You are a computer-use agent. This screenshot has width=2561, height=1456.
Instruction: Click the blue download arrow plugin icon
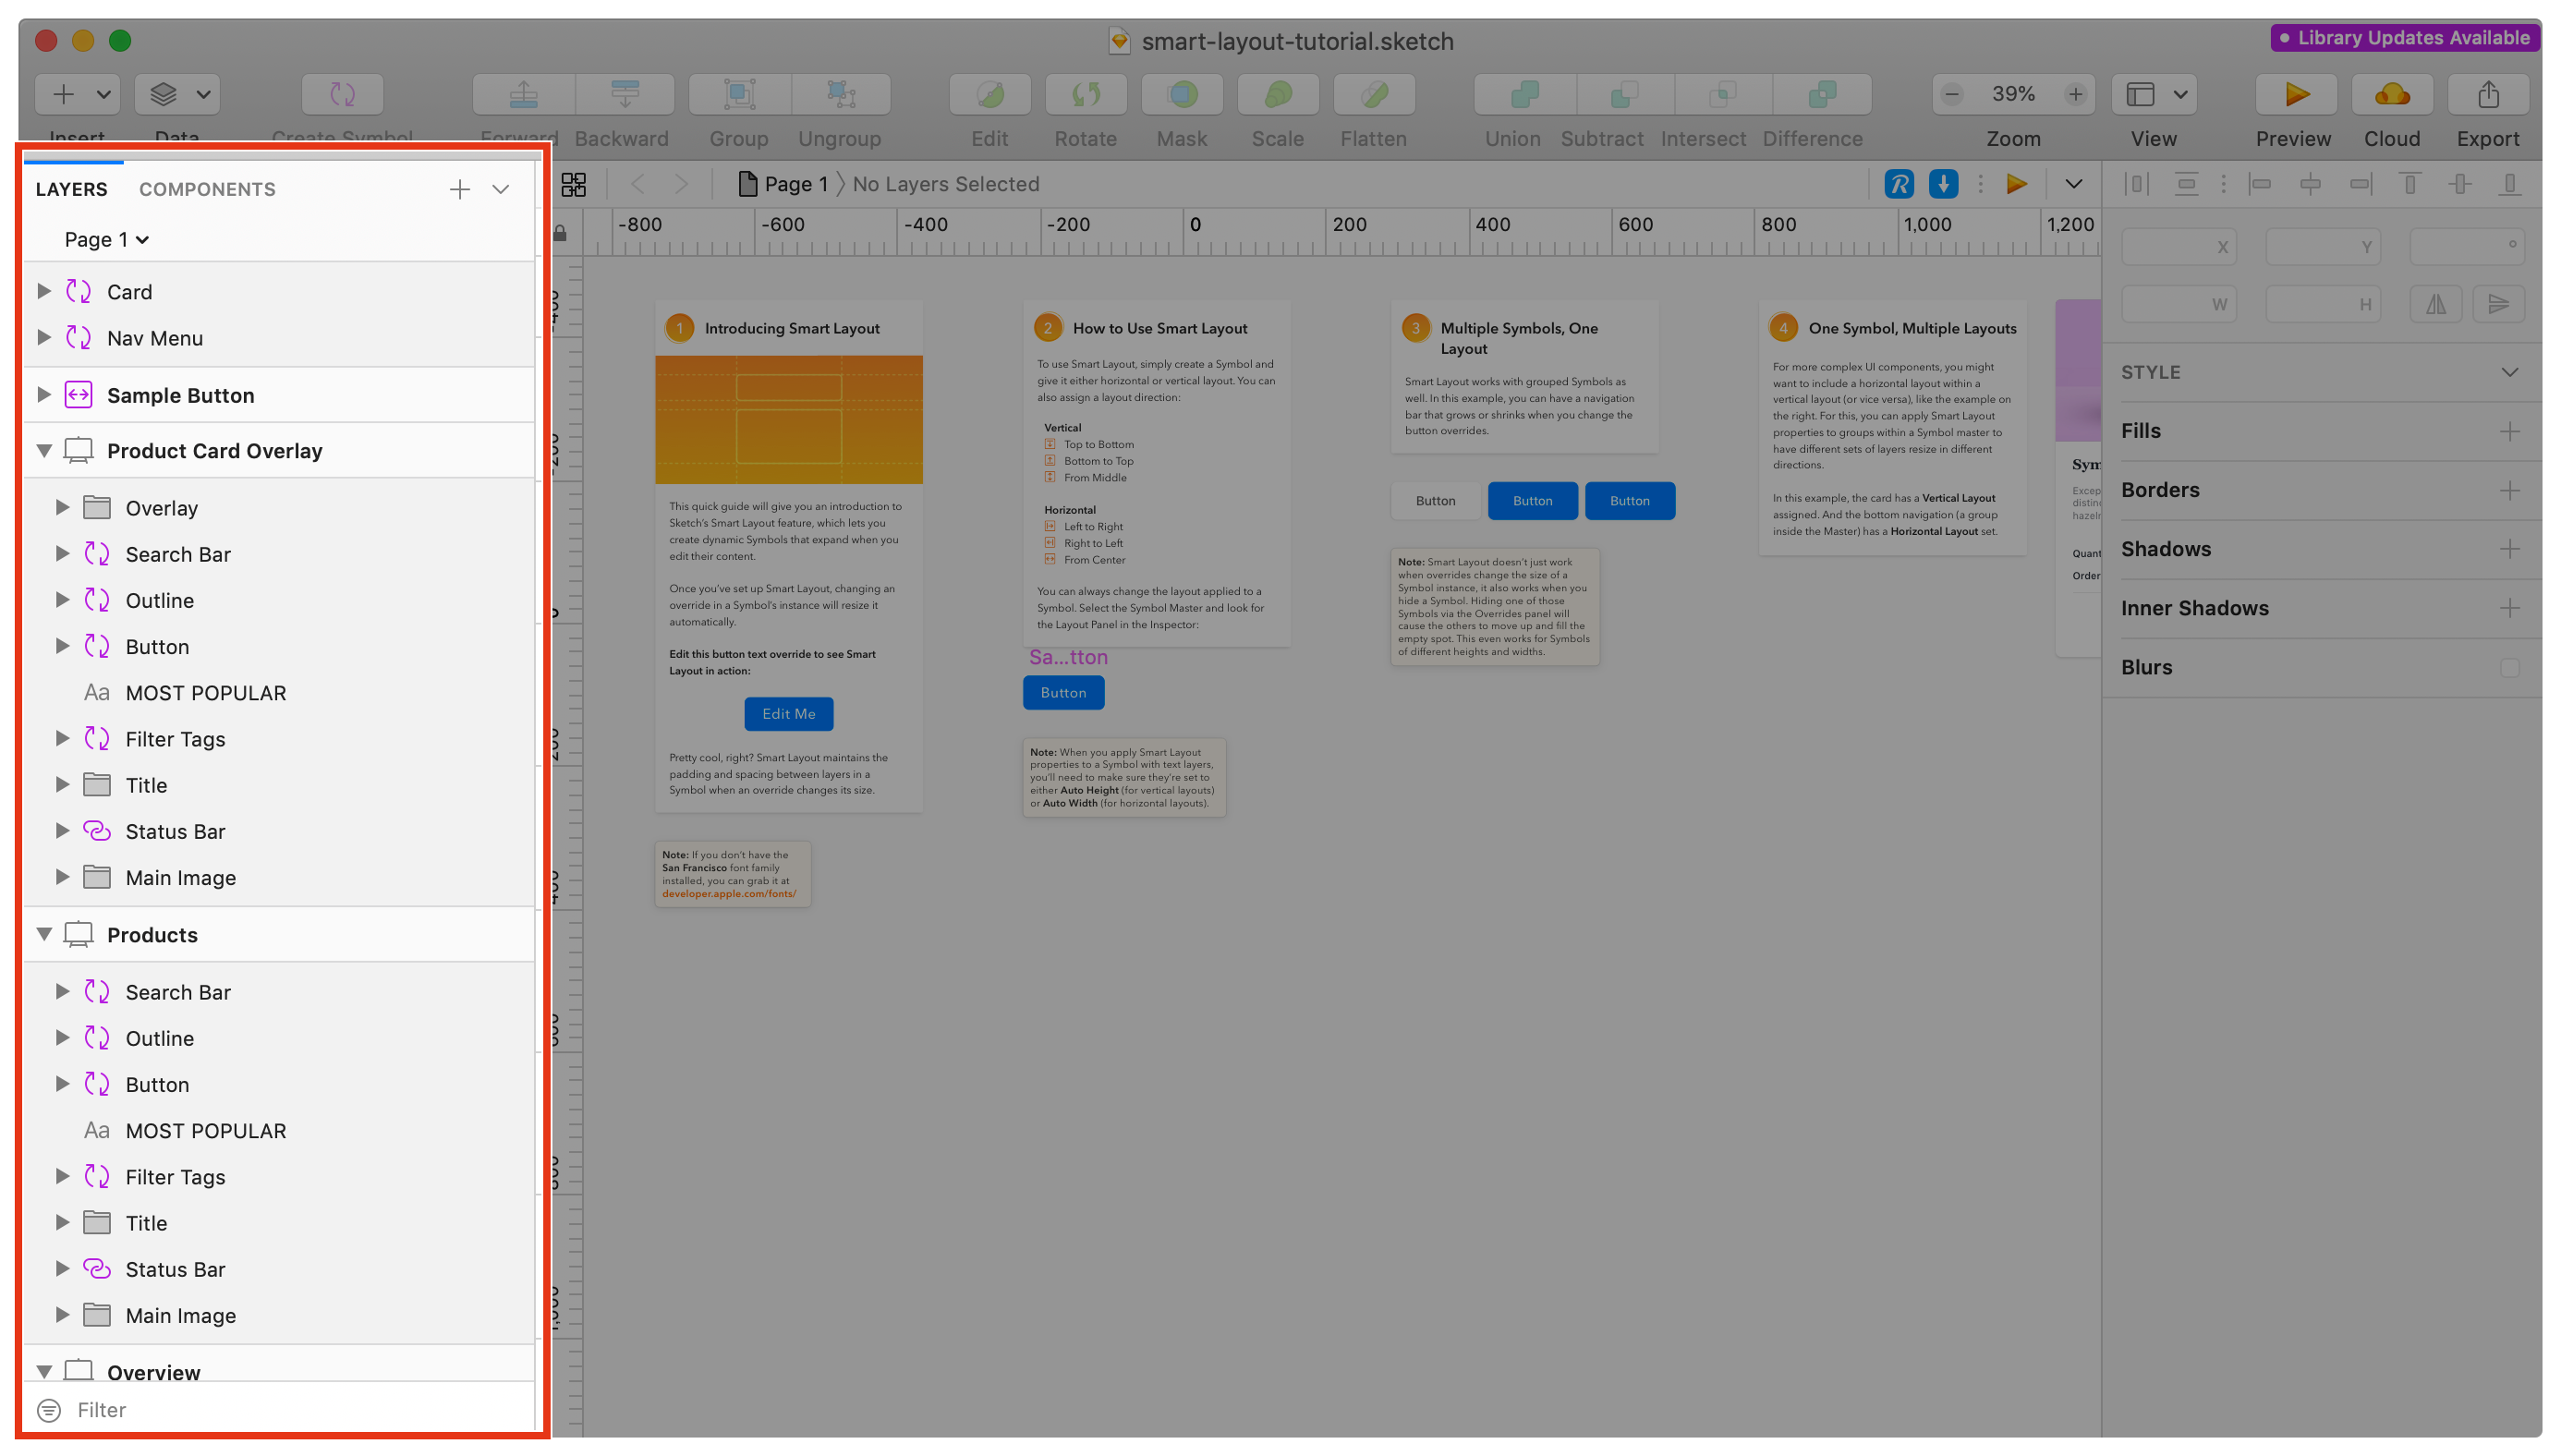pyautogui.click(x=1943, y=184)
